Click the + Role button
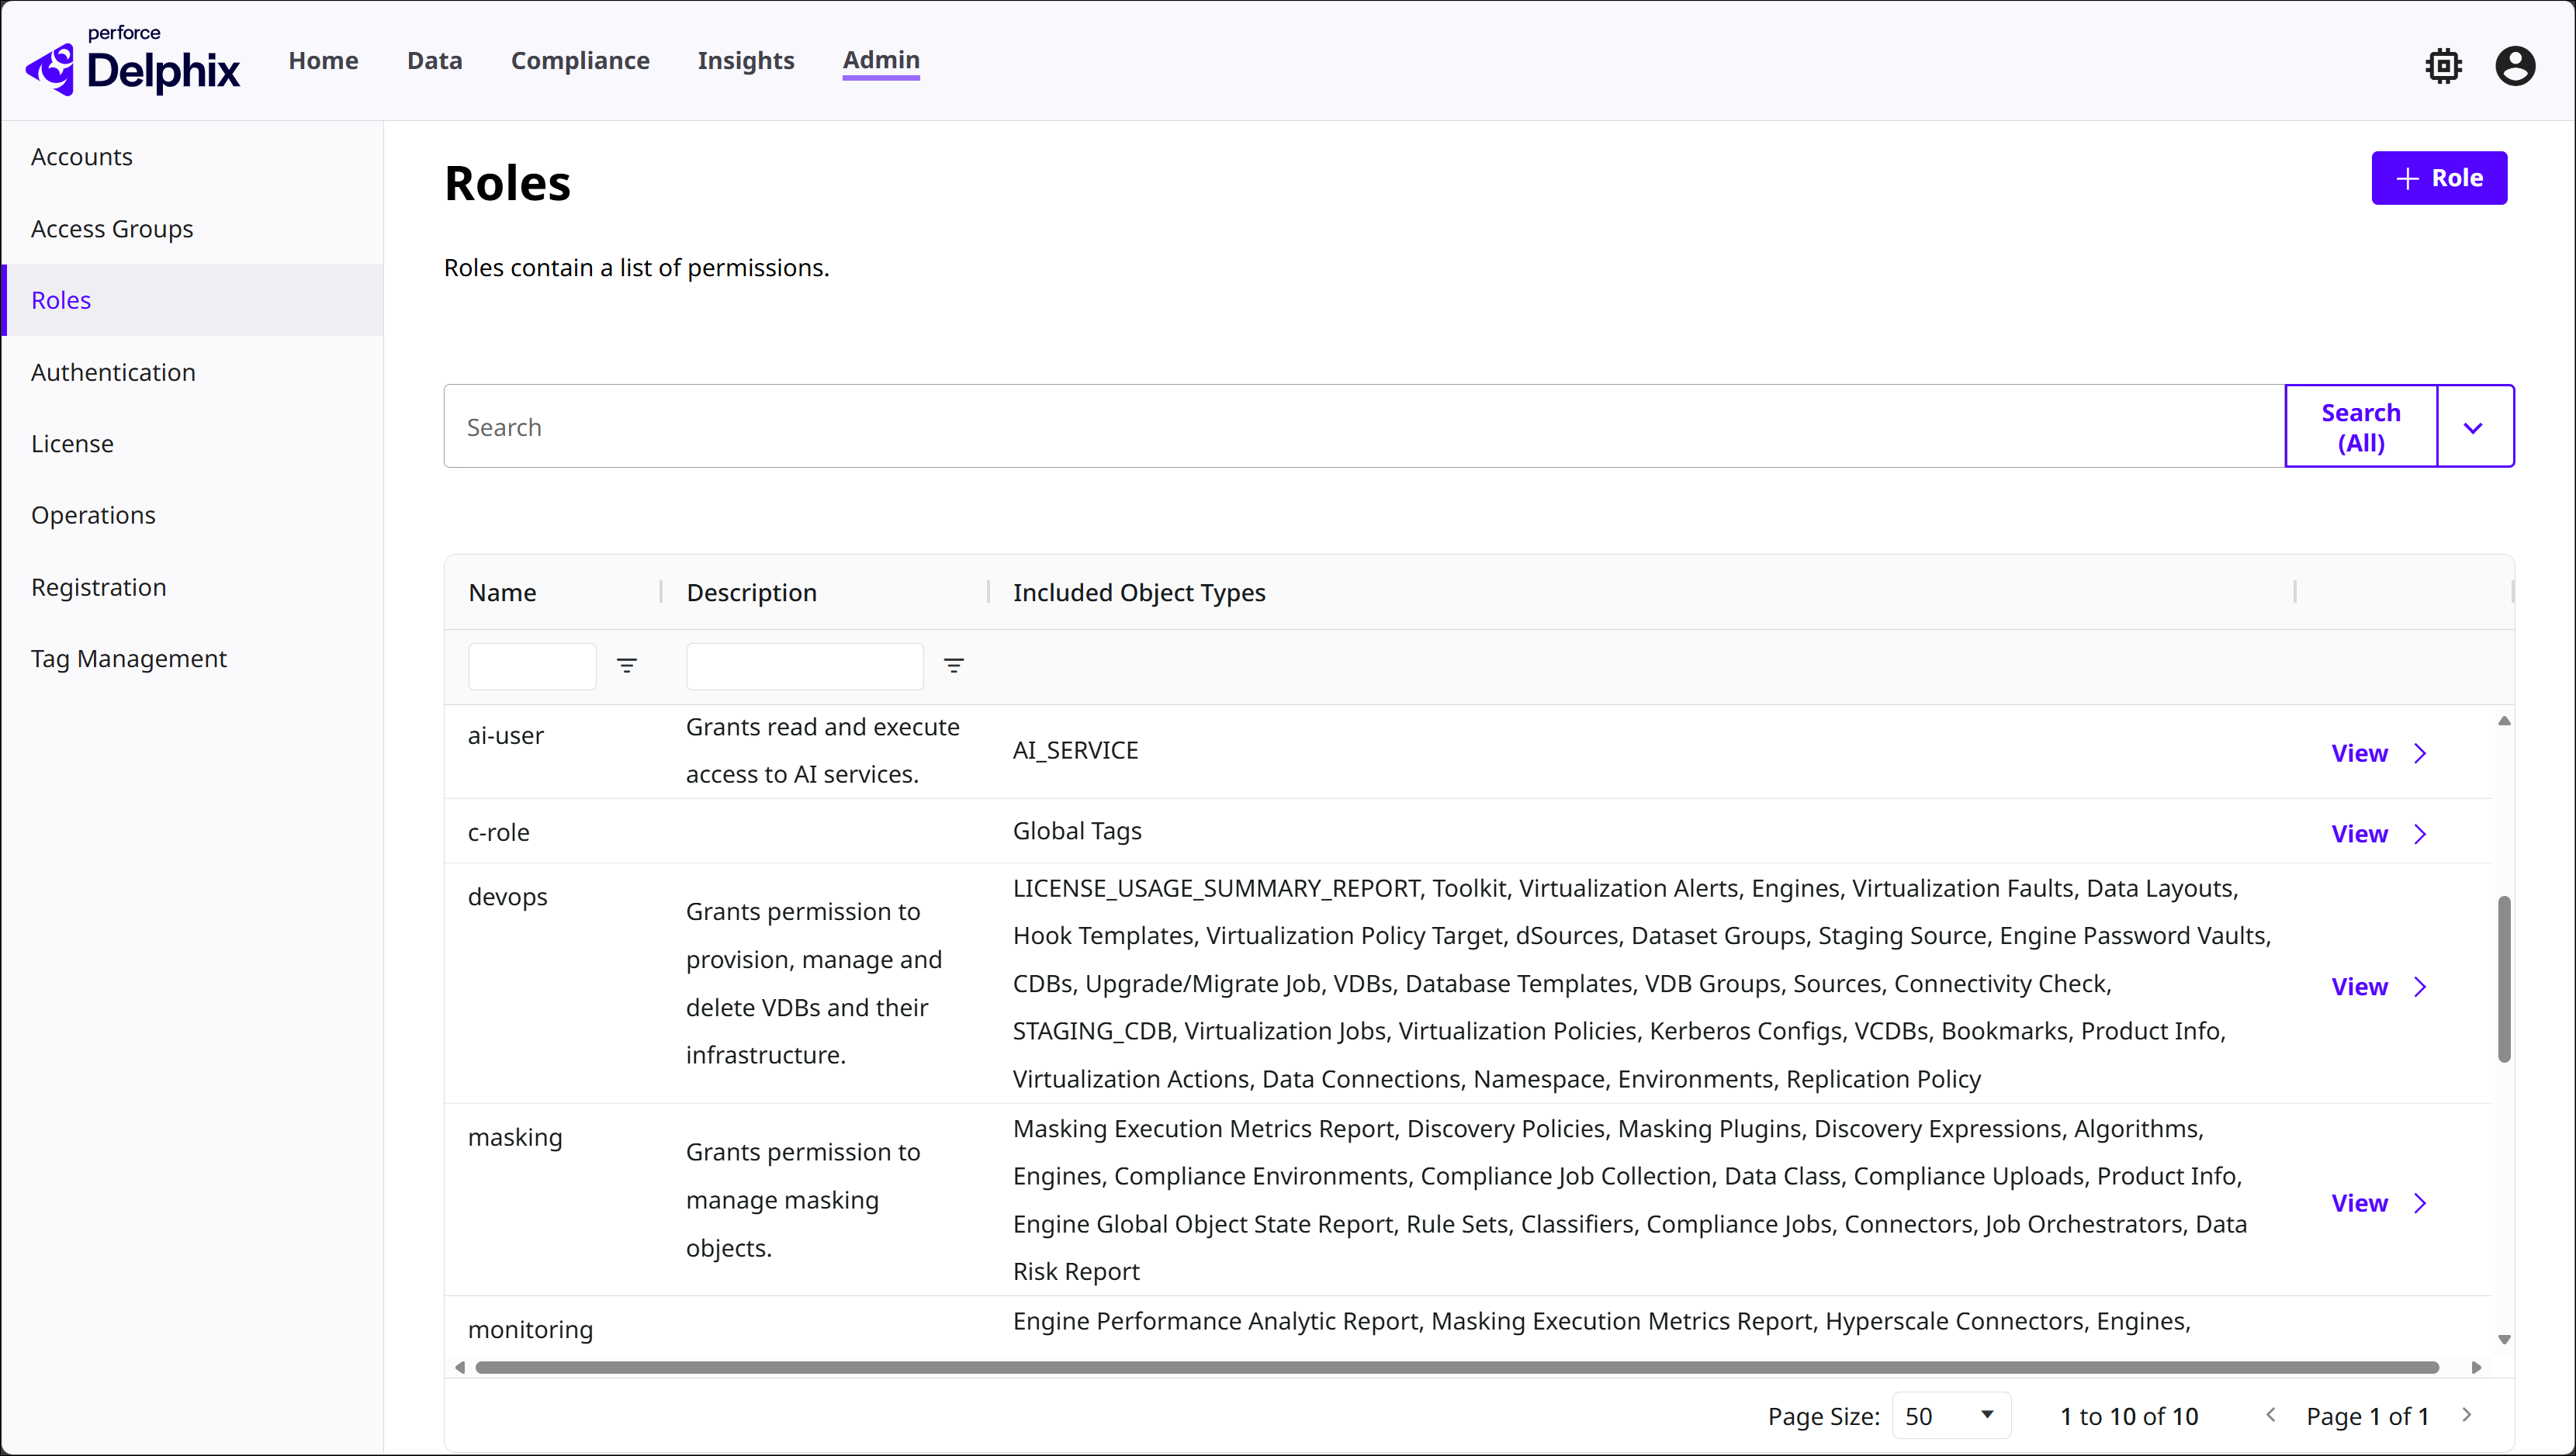 [2439, 178]
